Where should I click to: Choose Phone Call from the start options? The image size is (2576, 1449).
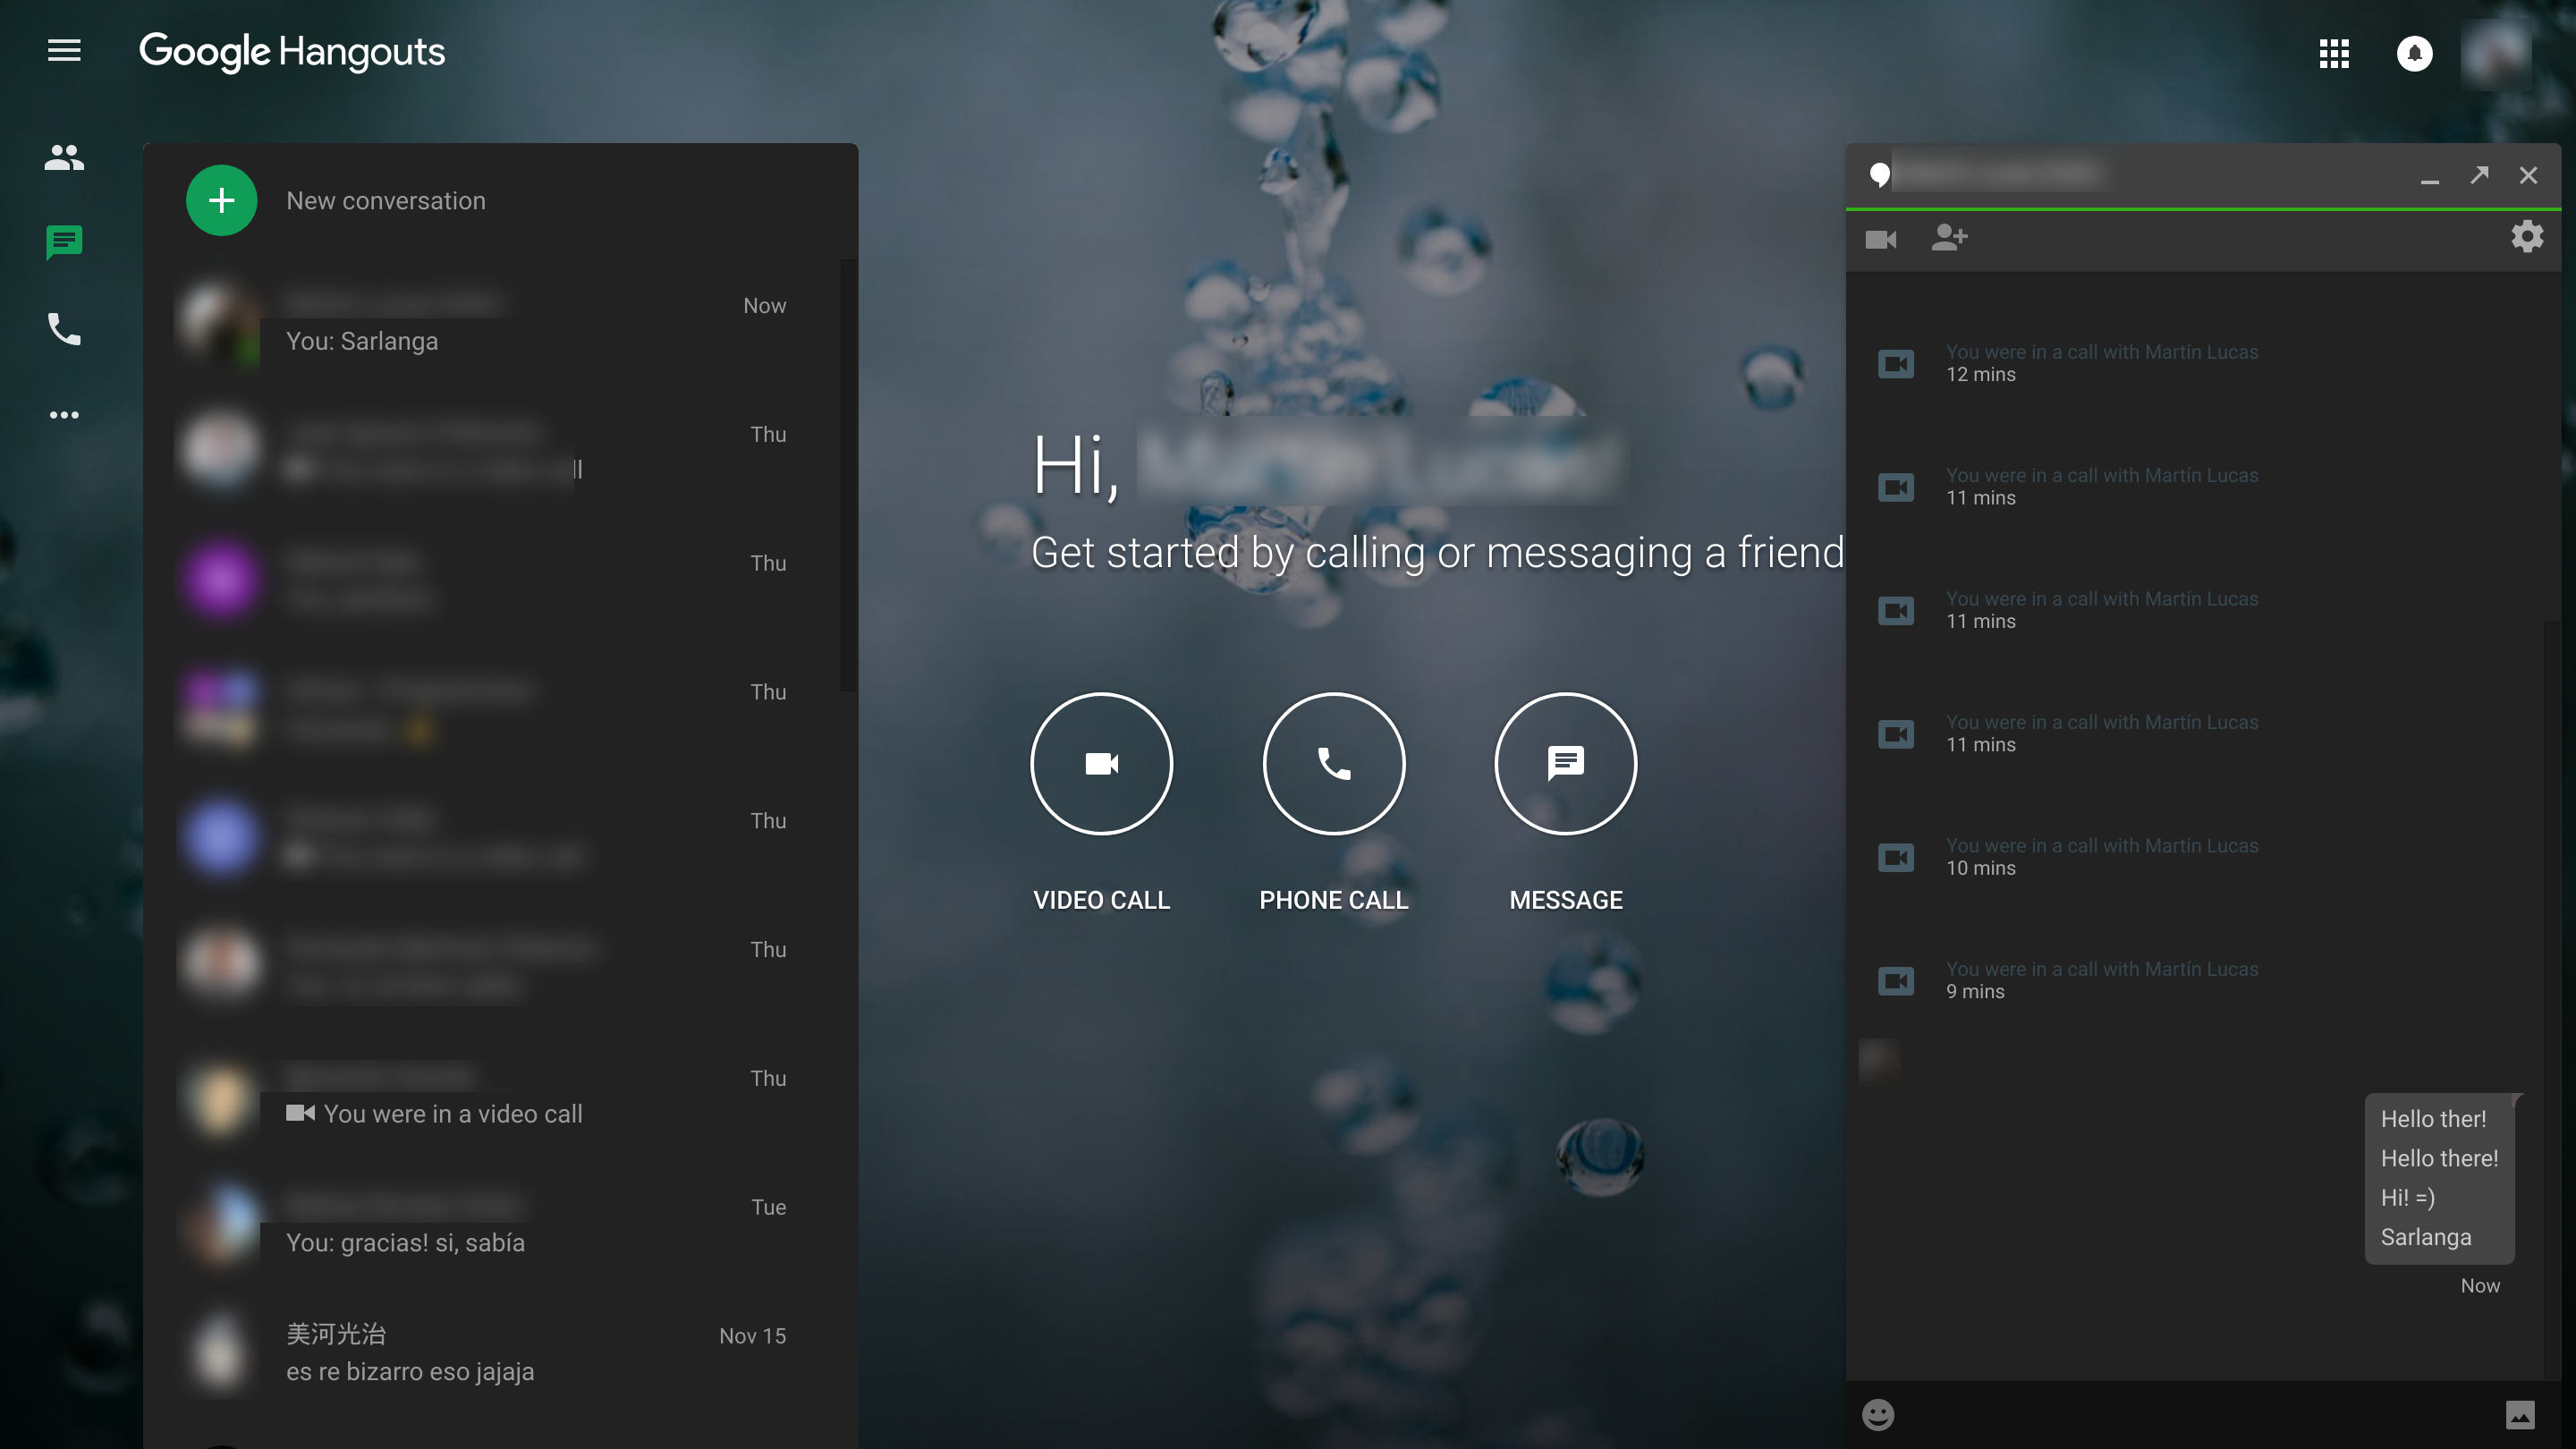click(1333, 763)
